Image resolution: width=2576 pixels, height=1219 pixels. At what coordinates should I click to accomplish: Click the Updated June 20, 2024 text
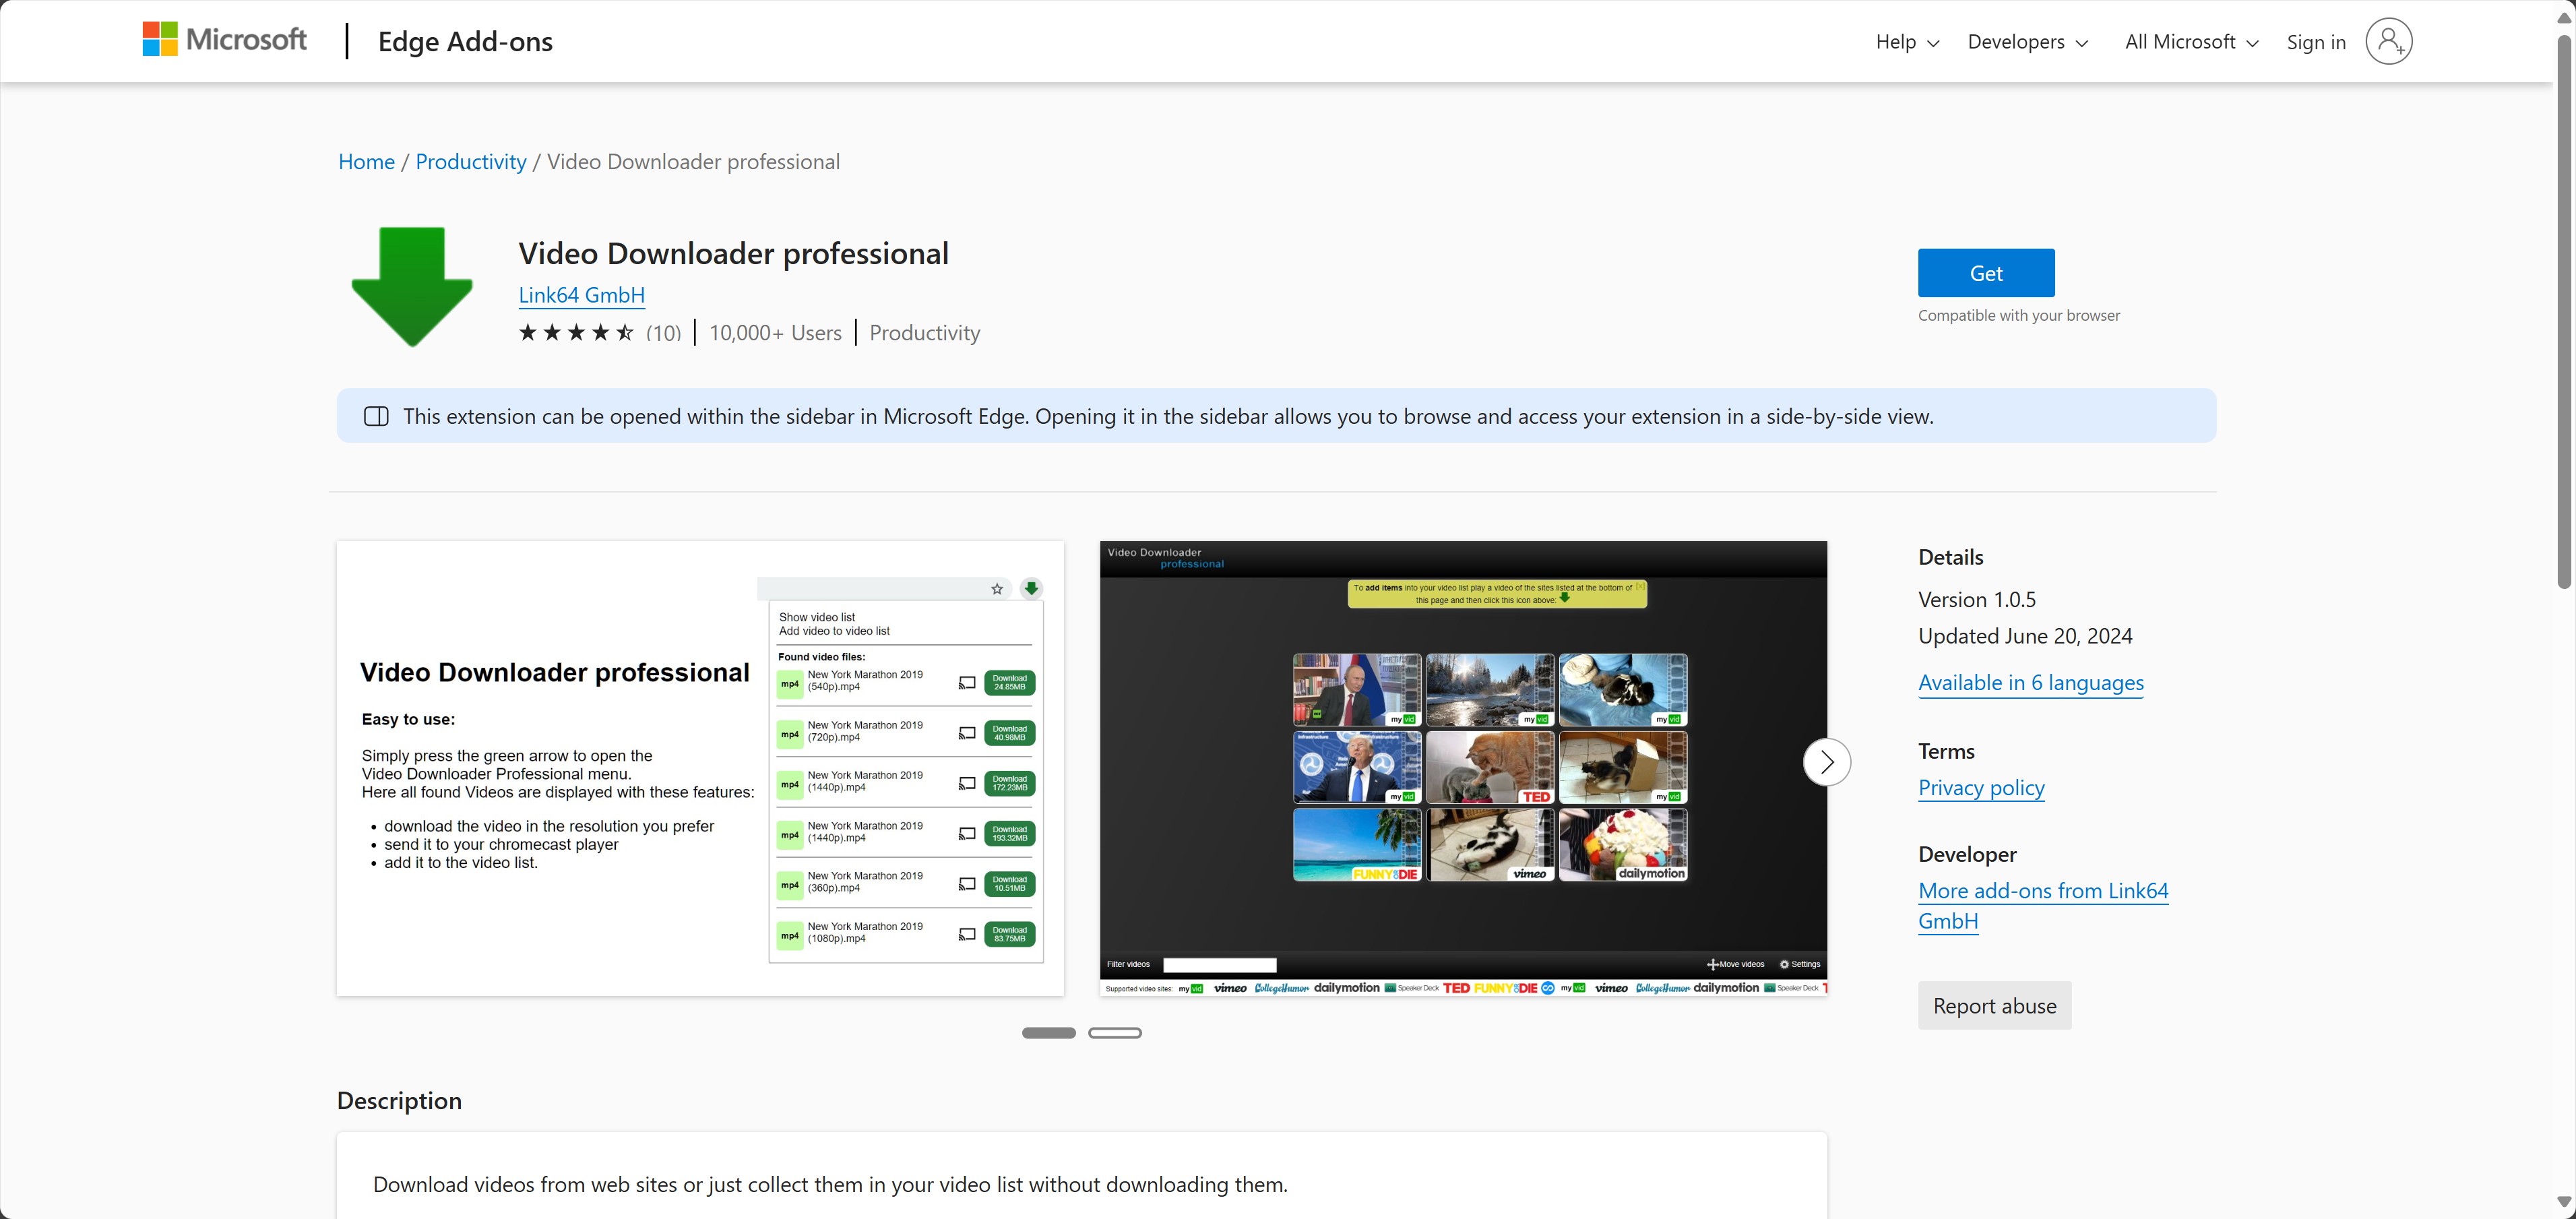click(2025, 636)
